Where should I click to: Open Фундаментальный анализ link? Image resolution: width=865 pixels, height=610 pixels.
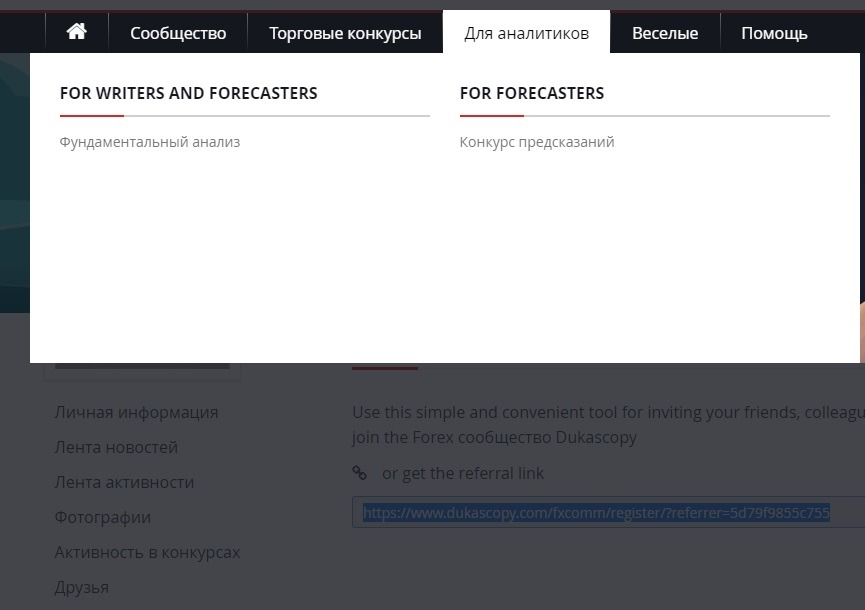click(149, 142)
